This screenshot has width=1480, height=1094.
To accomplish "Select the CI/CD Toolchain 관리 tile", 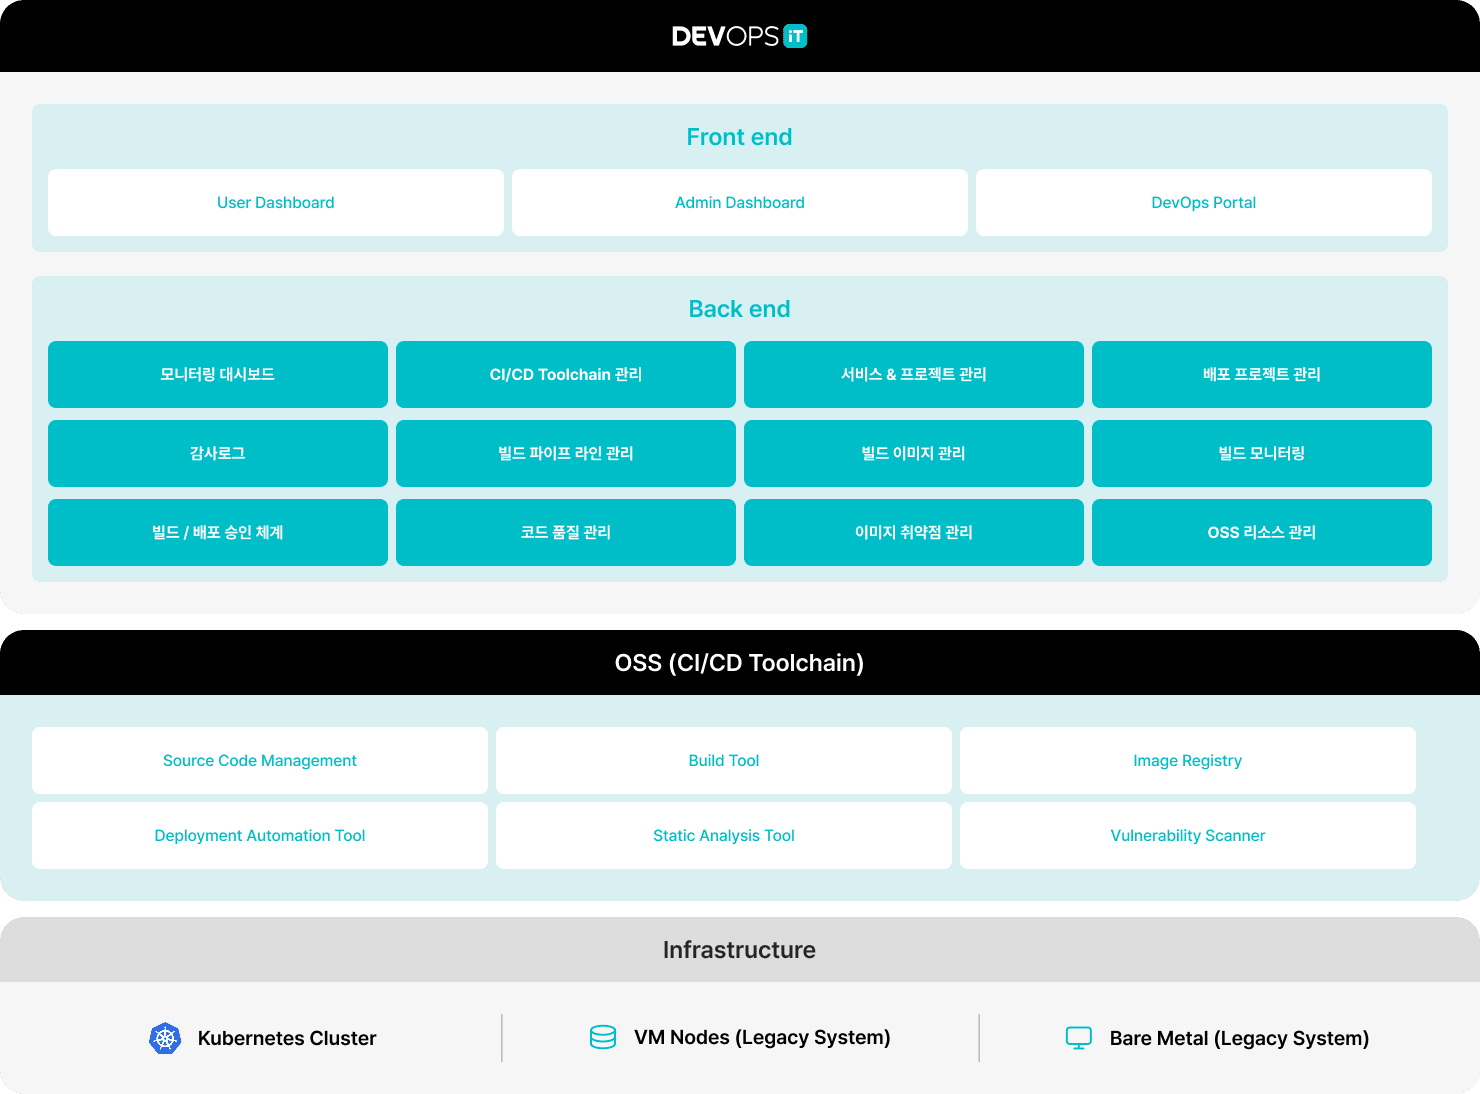I will tap(566, 374).
